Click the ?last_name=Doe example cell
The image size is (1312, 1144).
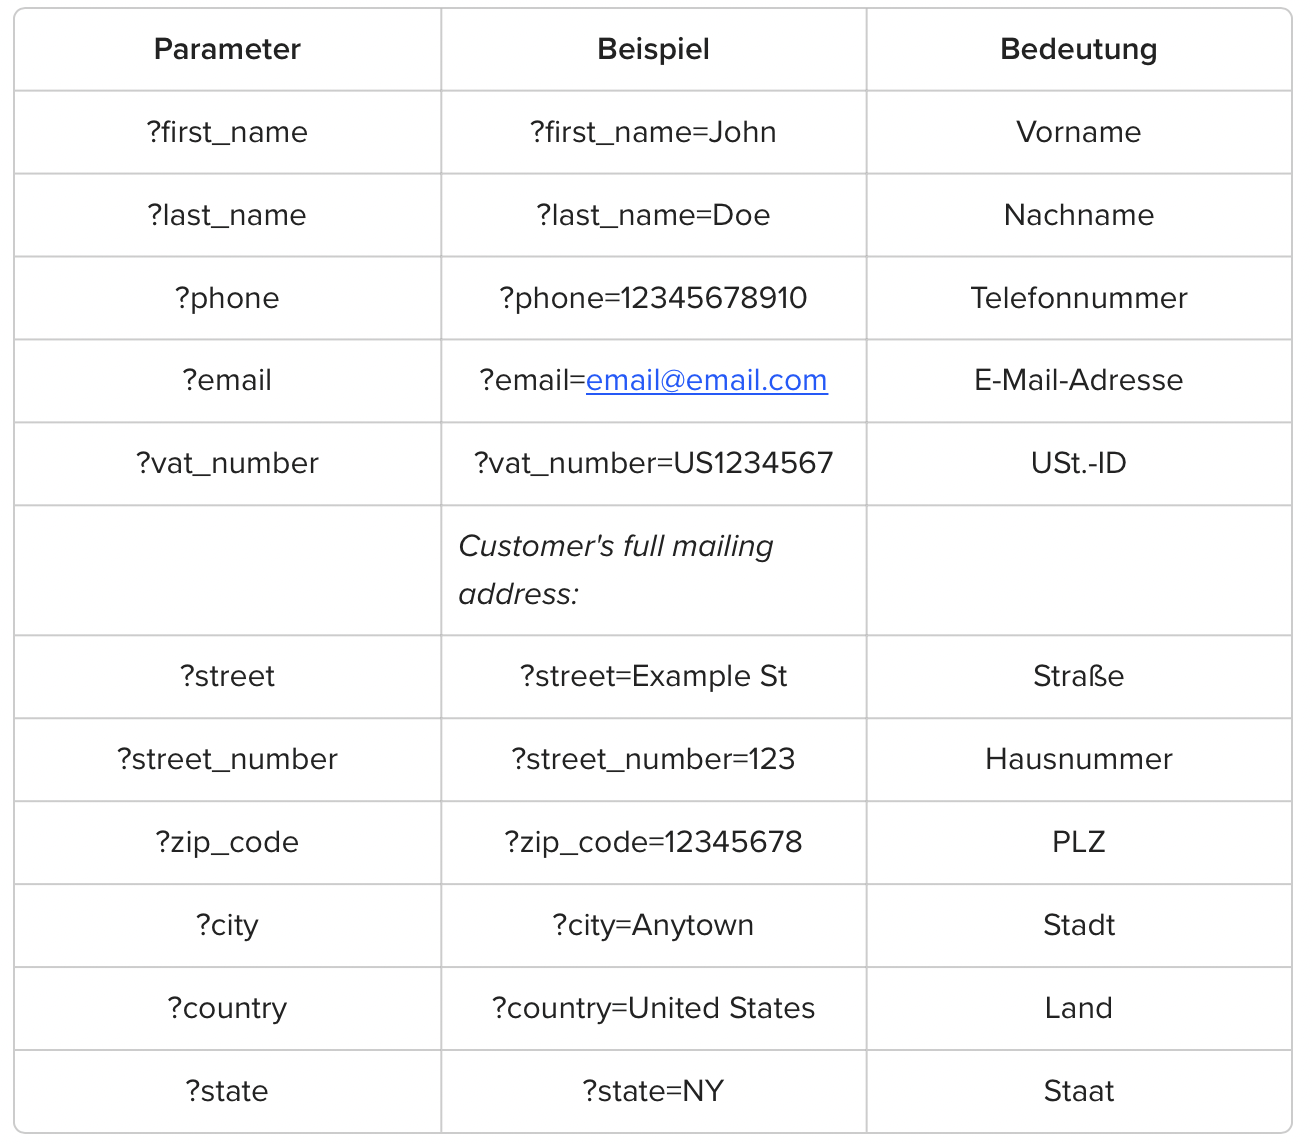tap(653, 216)
